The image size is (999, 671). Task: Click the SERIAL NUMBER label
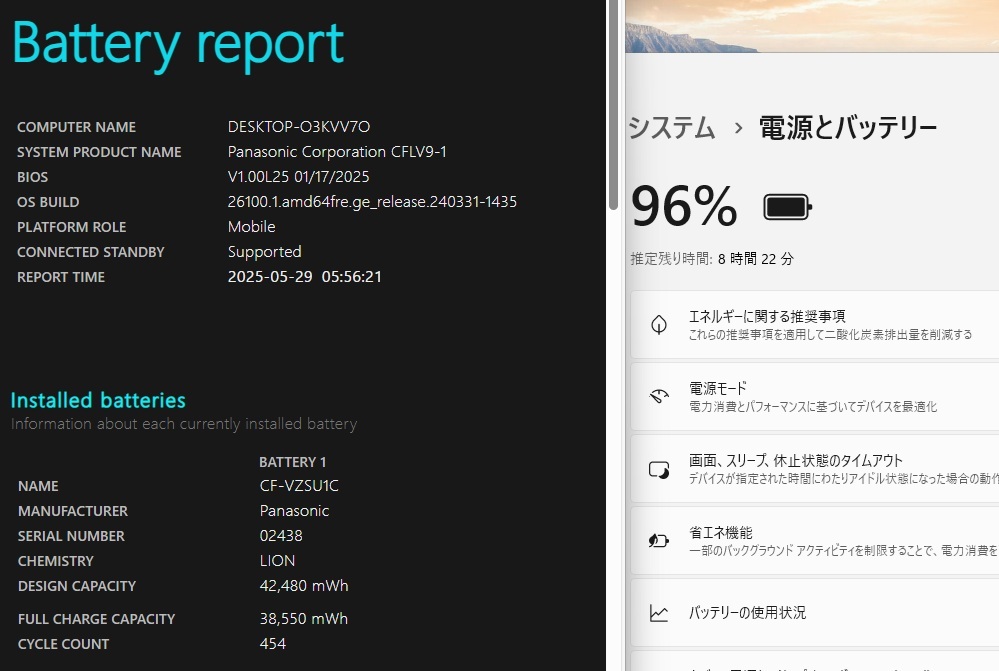[x=71, y=537]
